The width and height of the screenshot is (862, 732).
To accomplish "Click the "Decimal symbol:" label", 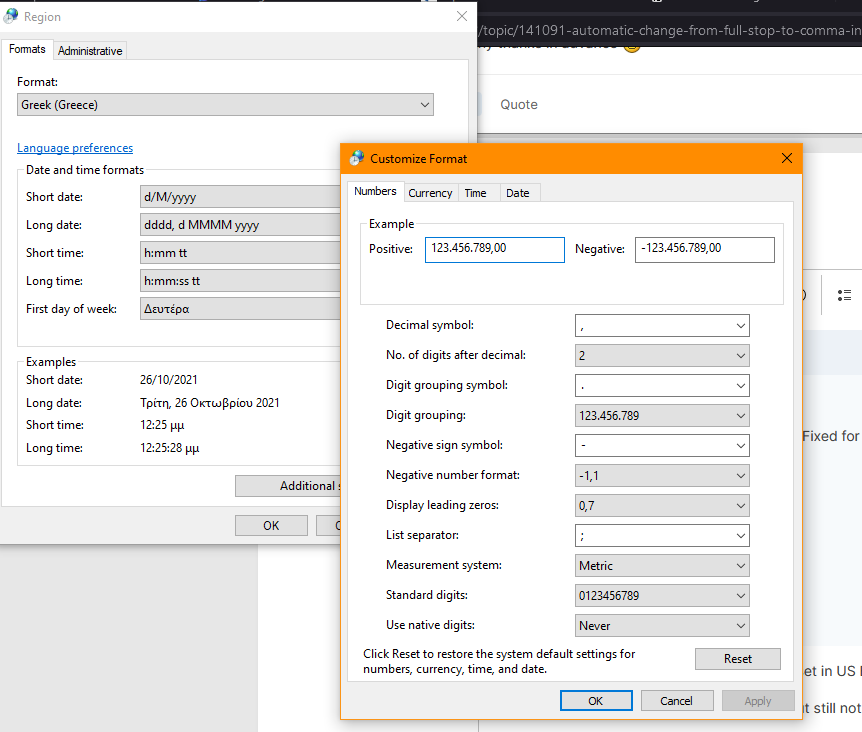I will (x=430, y=325).
